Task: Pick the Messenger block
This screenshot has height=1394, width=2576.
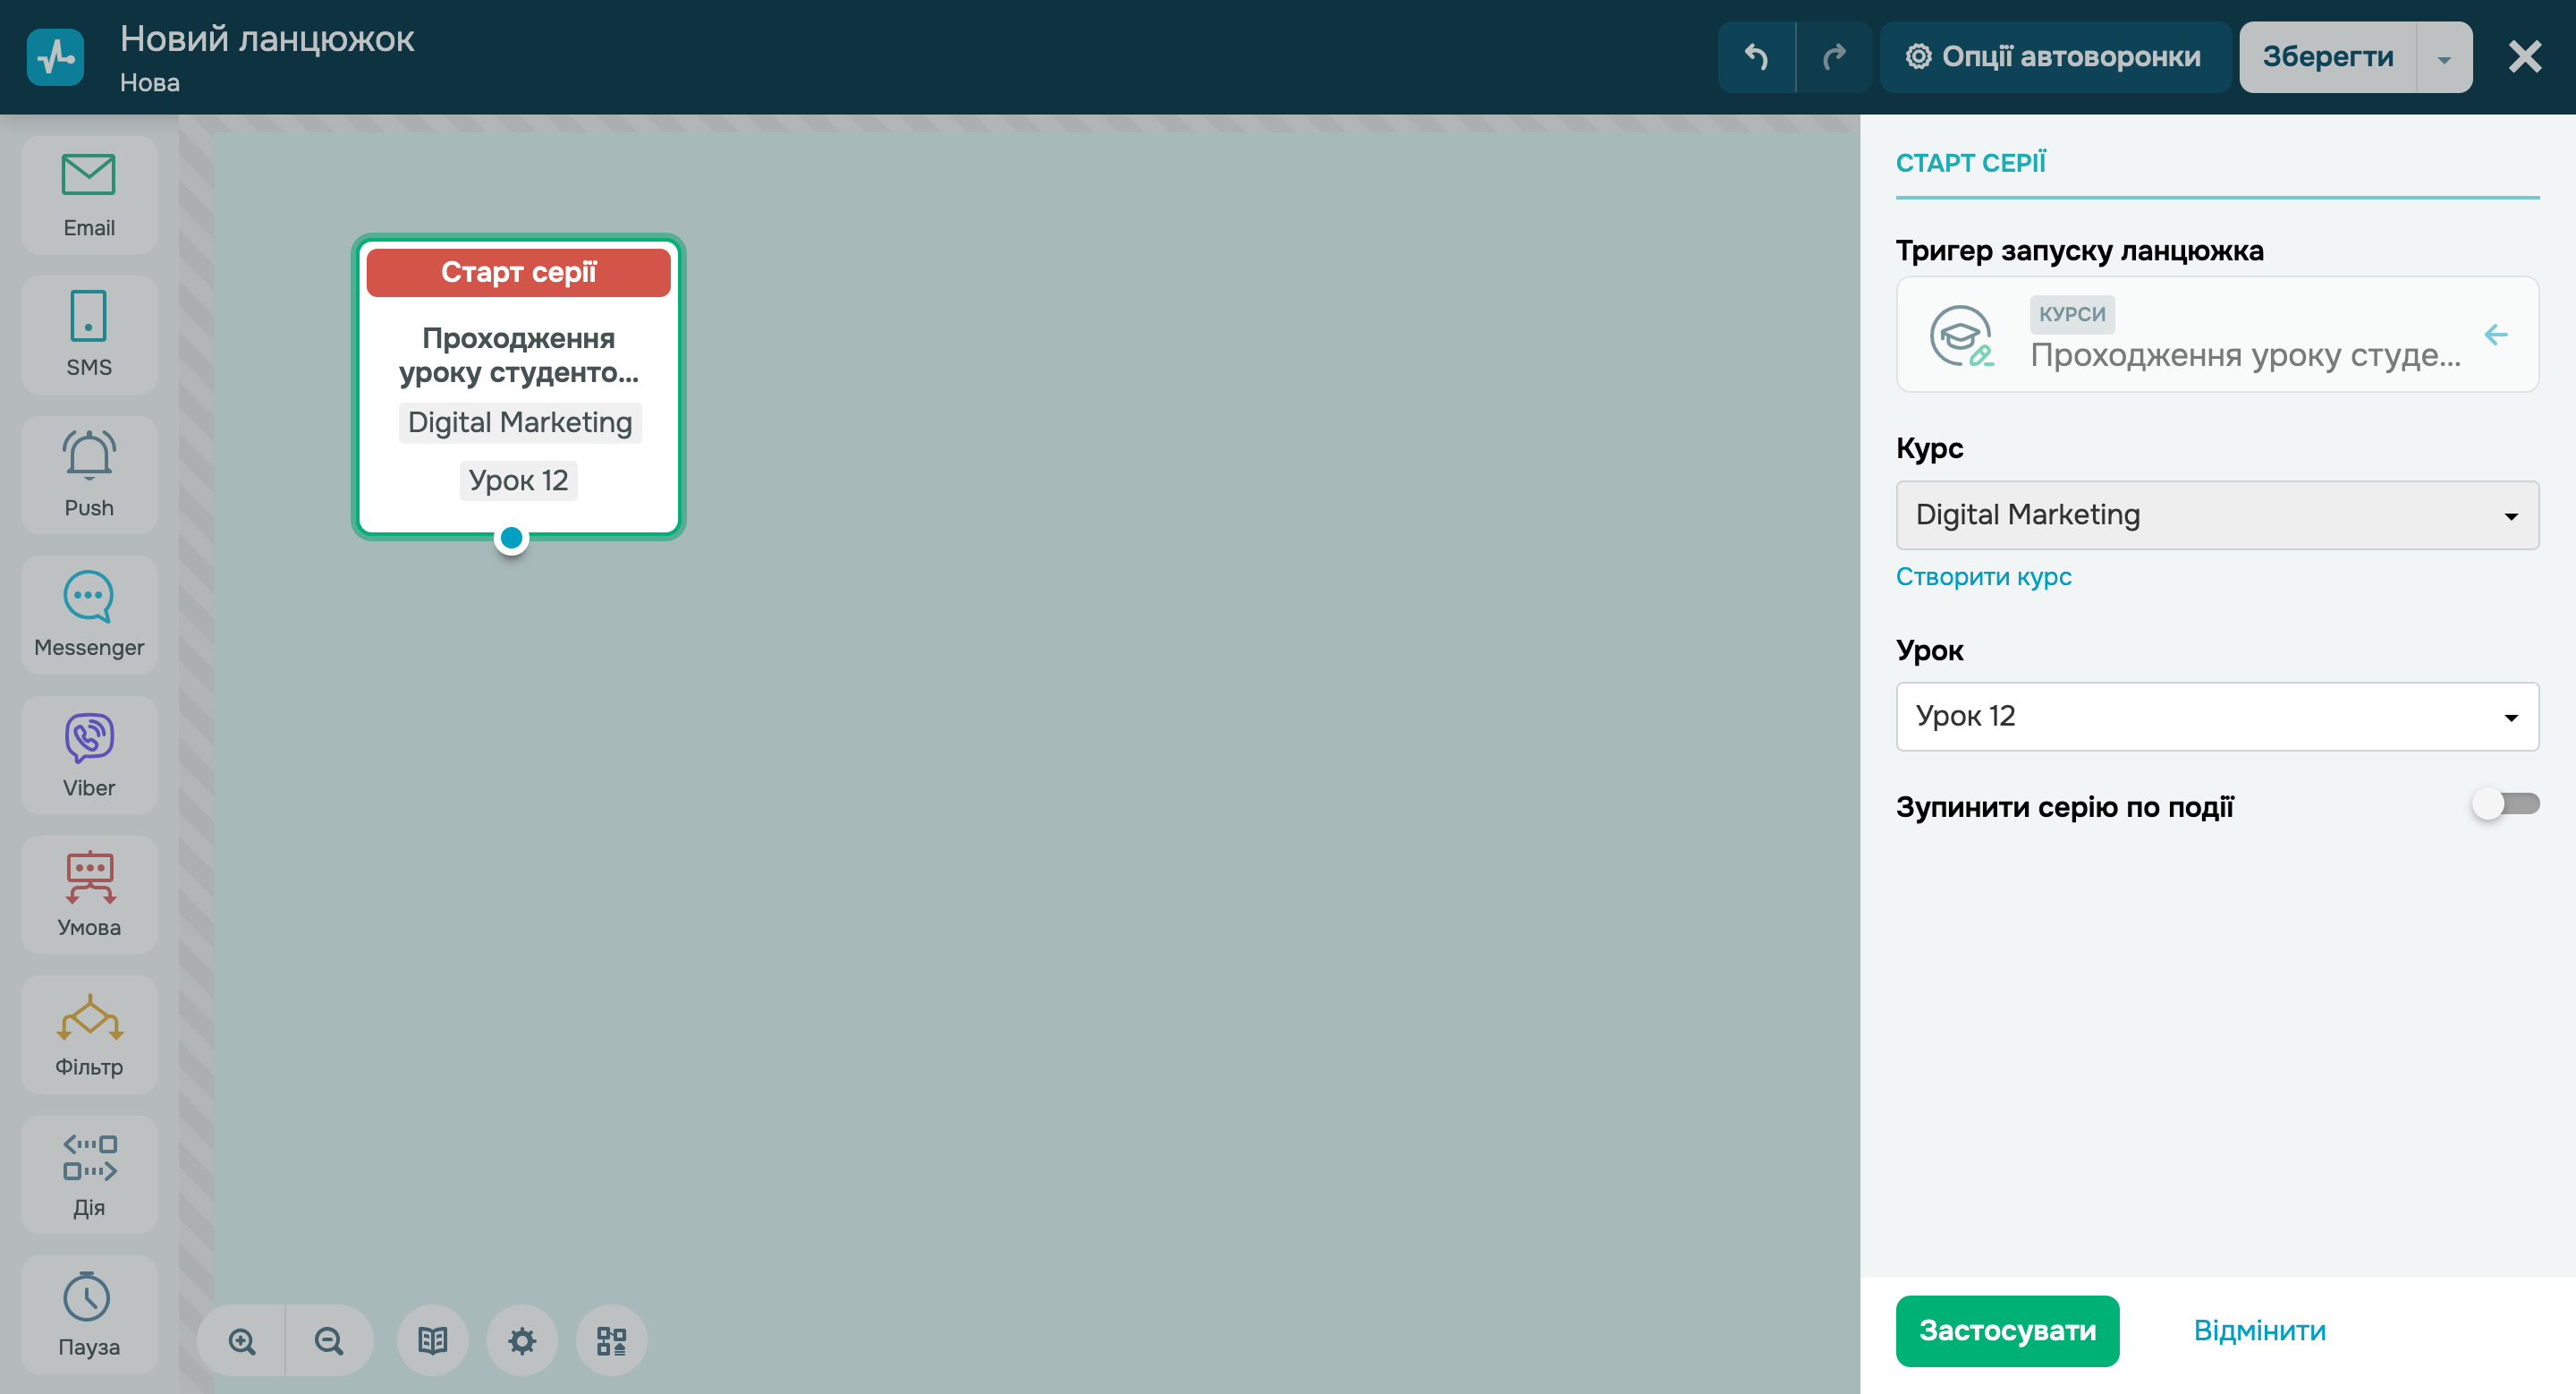Action: click(x=89, y=614)
